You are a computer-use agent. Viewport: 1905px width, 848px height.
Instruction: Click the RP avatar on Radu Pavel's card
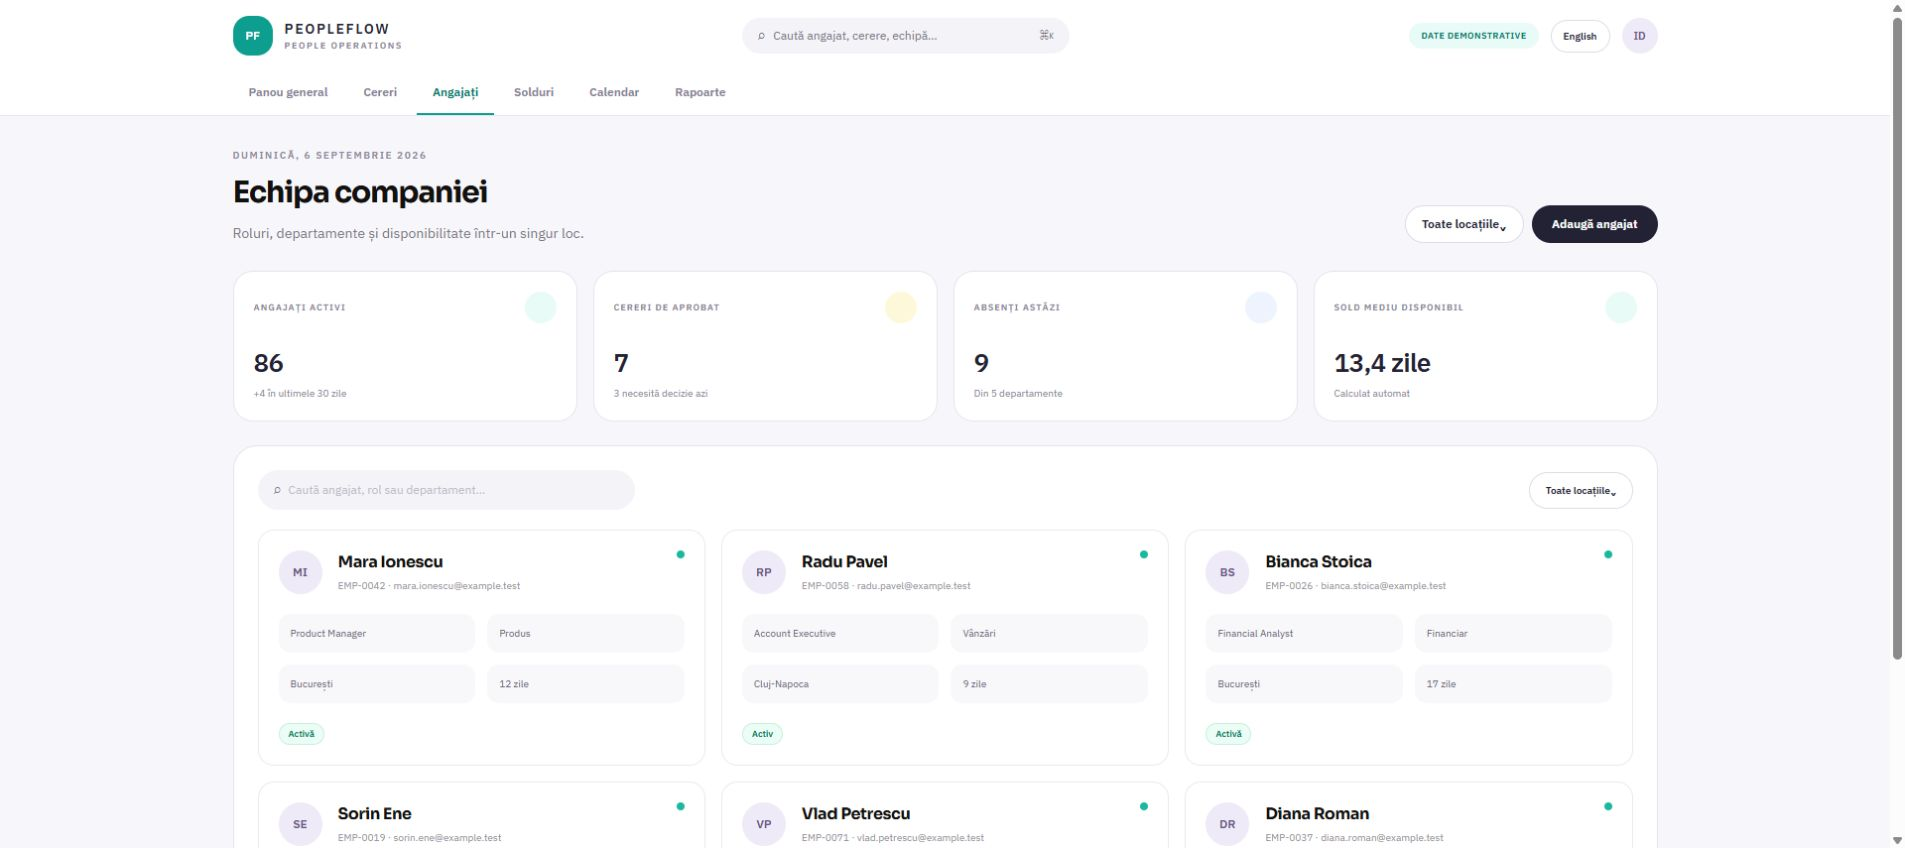pos(764,573)
